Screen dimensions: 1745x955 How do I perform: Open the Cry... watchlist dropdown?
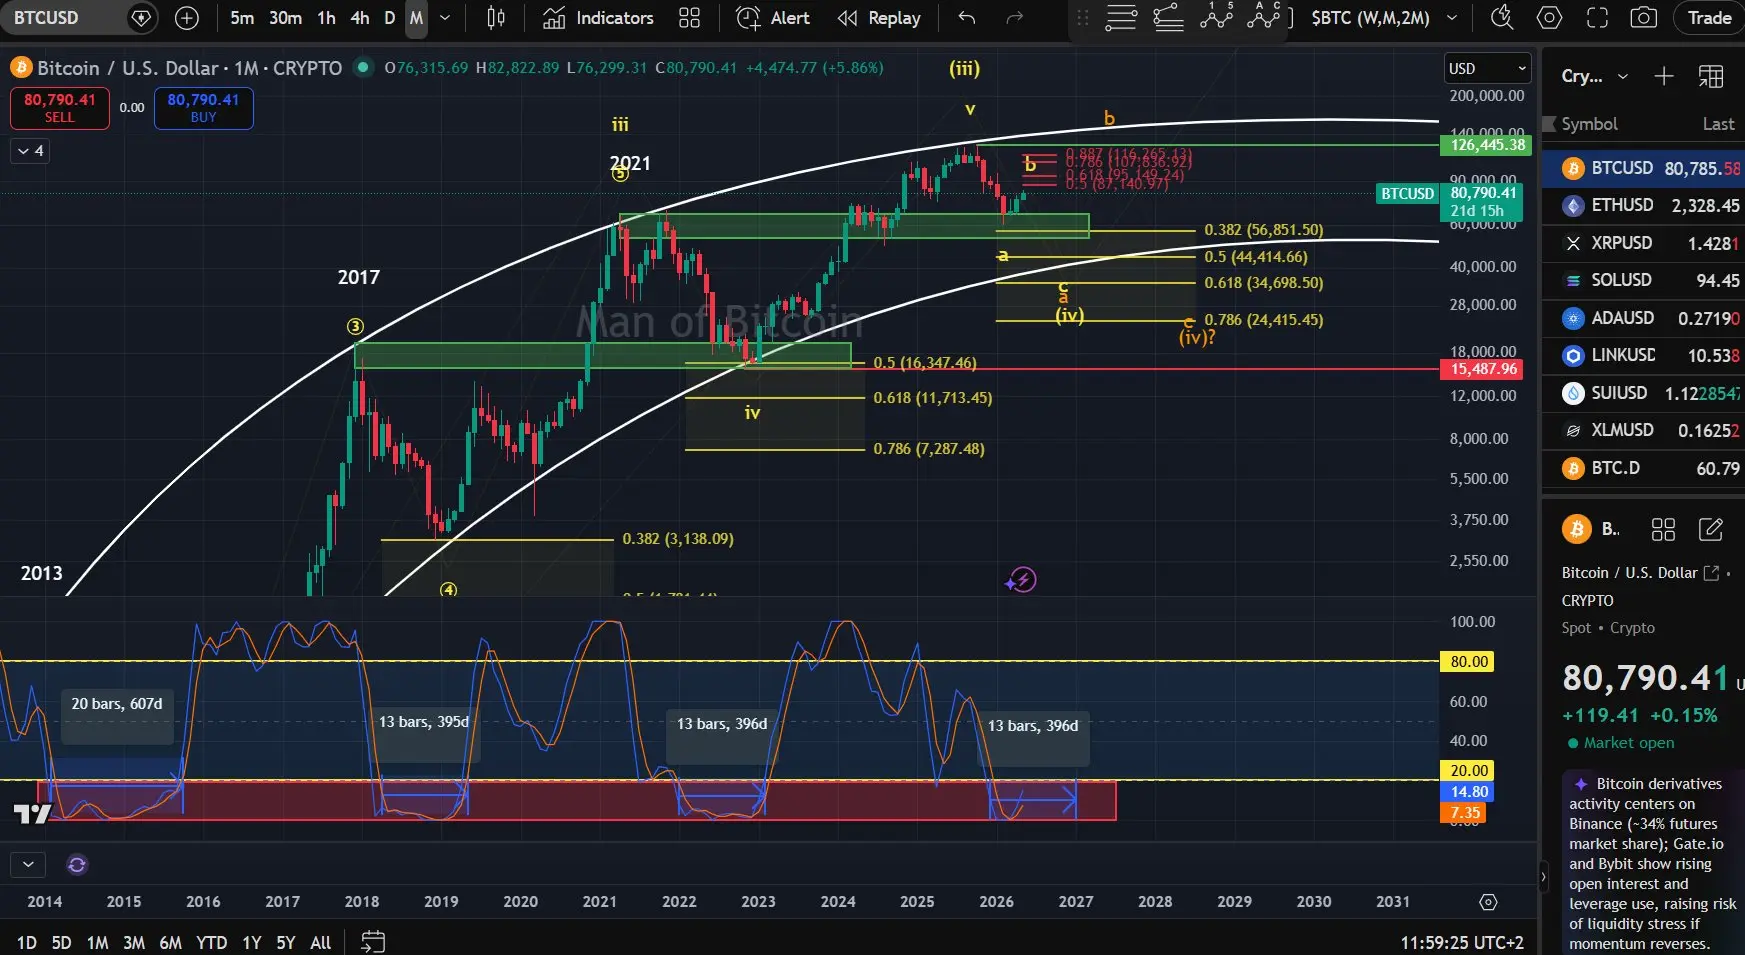tap(1595, 76)
